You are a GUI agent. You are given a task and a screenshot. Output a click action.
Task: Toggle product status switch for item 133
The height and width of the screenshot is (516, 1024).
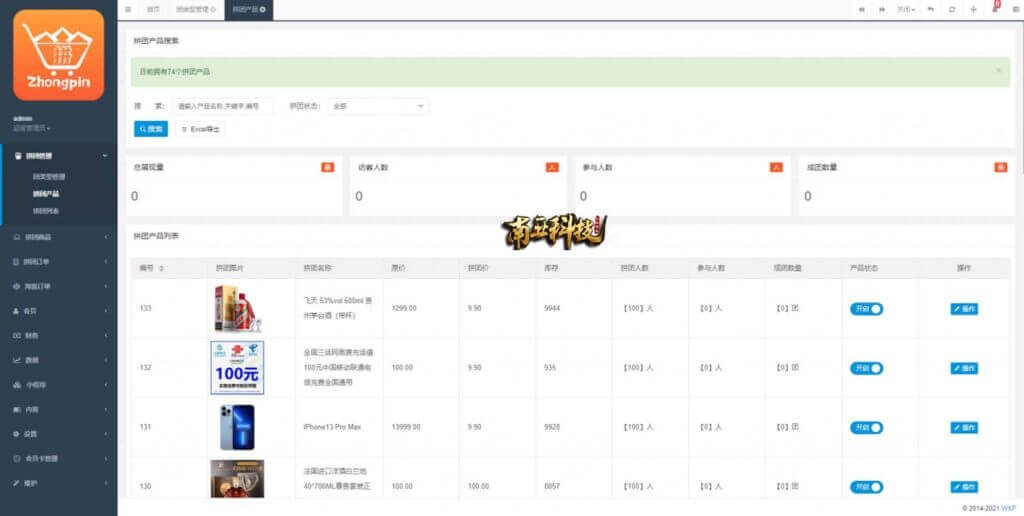866,309
